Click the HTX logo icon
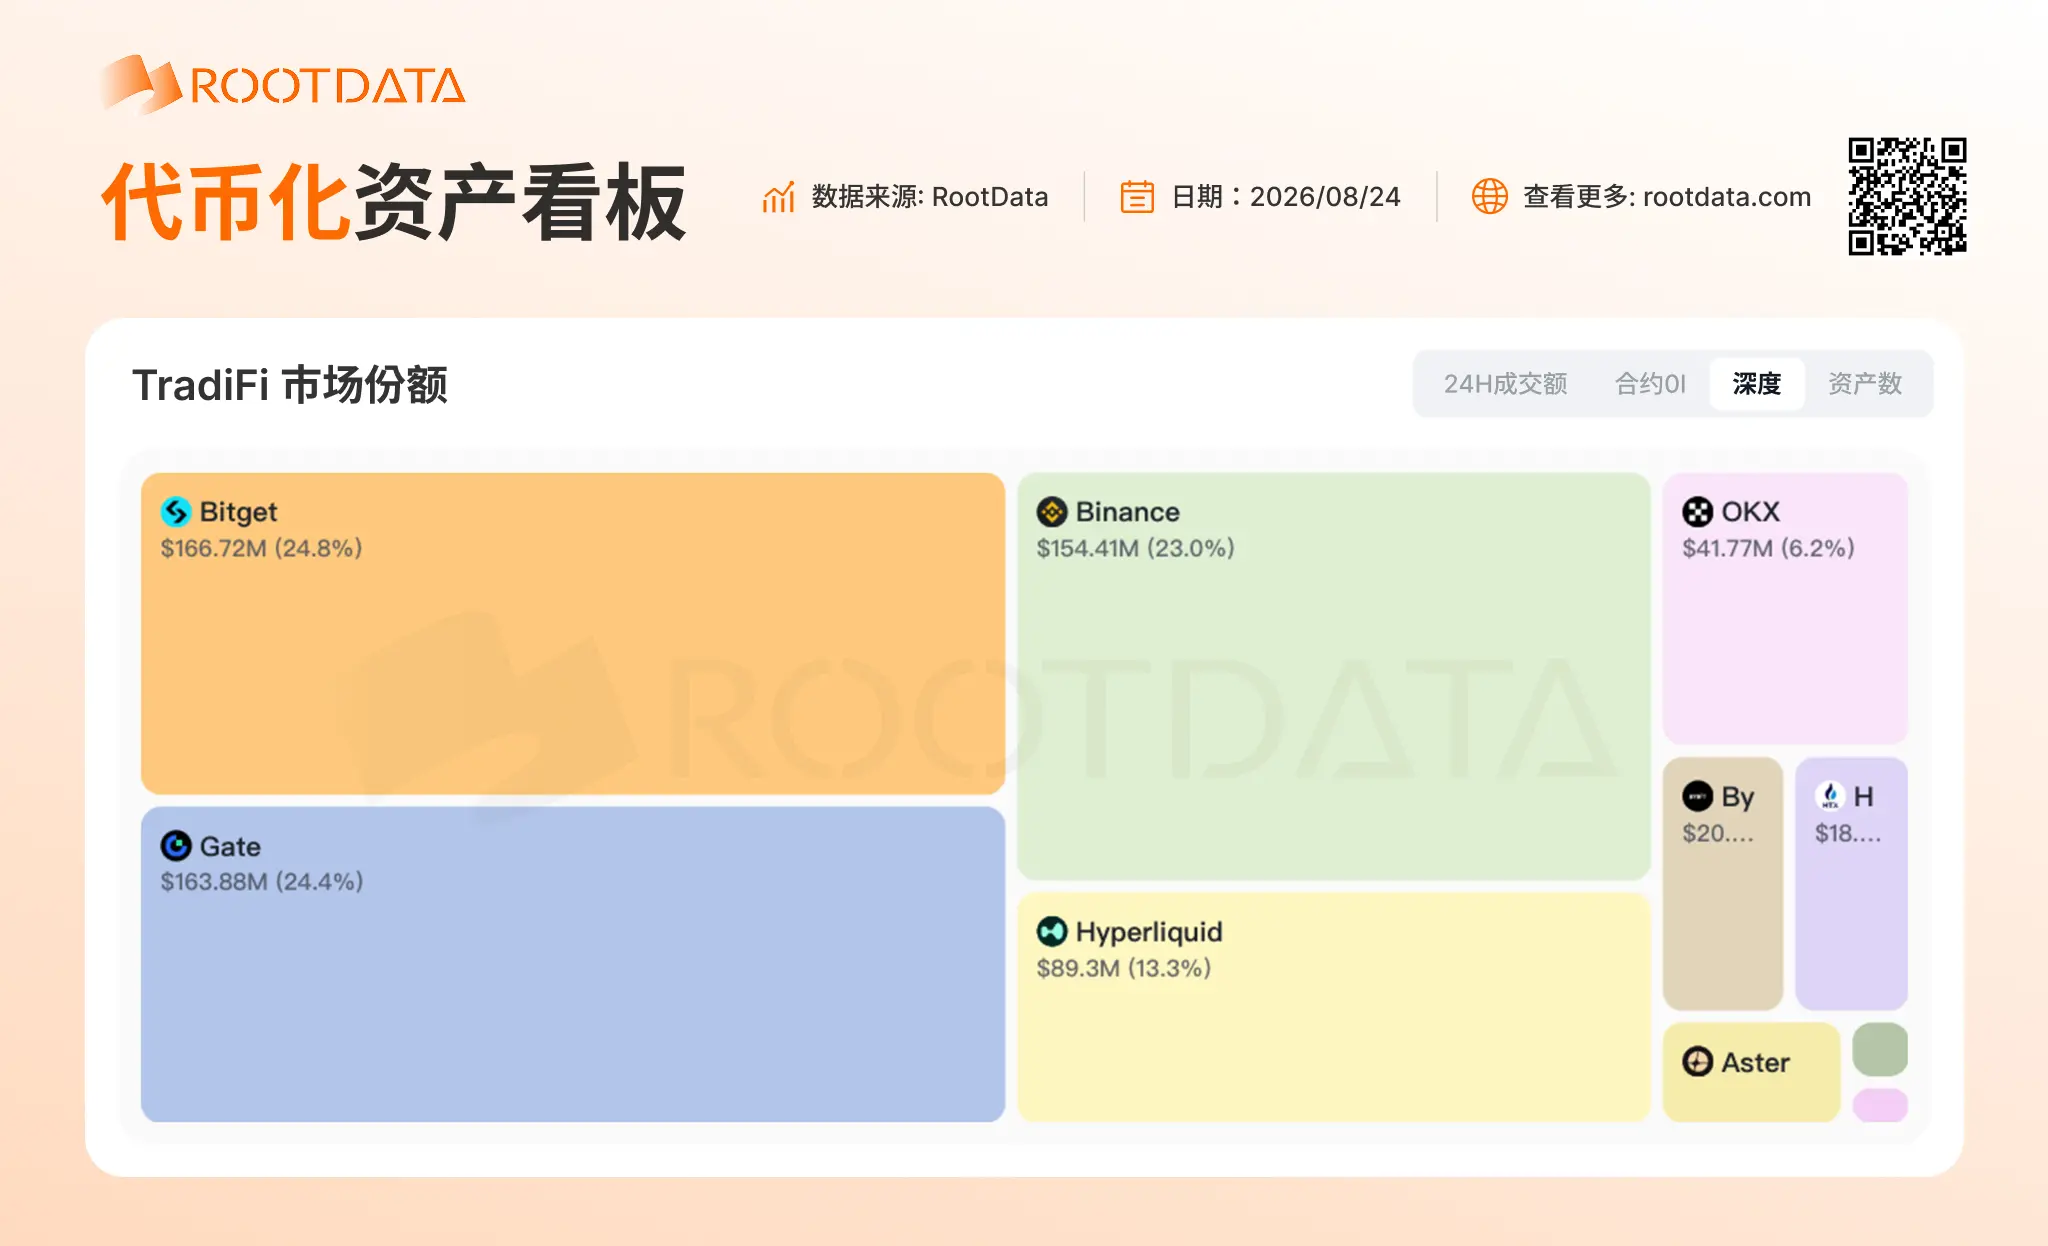 [1830, 796]
